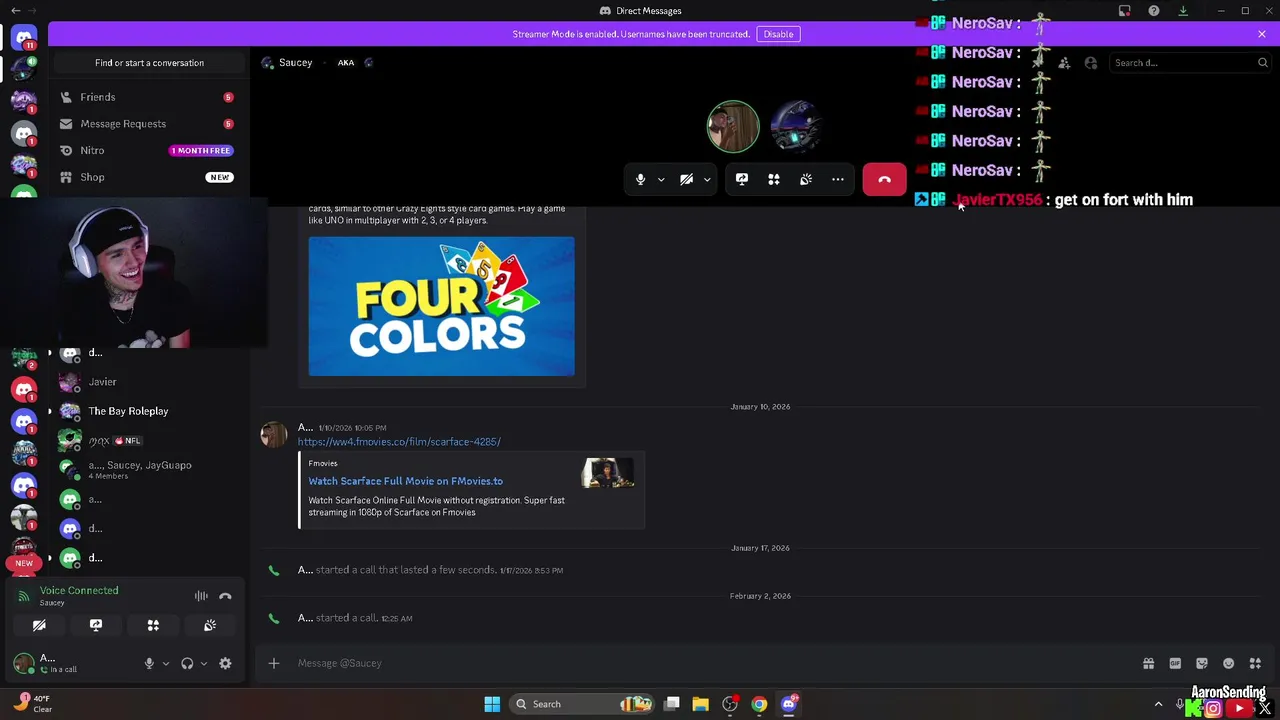The width and height of the screenshot is (1280, 720).
Task: Click the taskbar Search box
Action: (x=583, y=704)
